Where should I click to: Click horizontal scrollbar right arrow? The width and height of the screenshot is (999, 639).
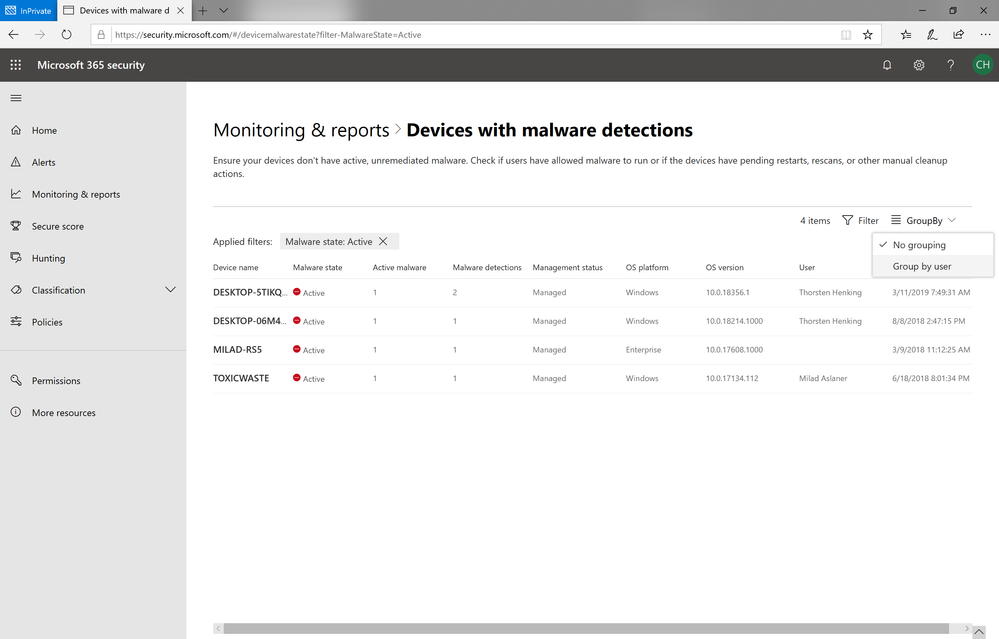point(967,629)
